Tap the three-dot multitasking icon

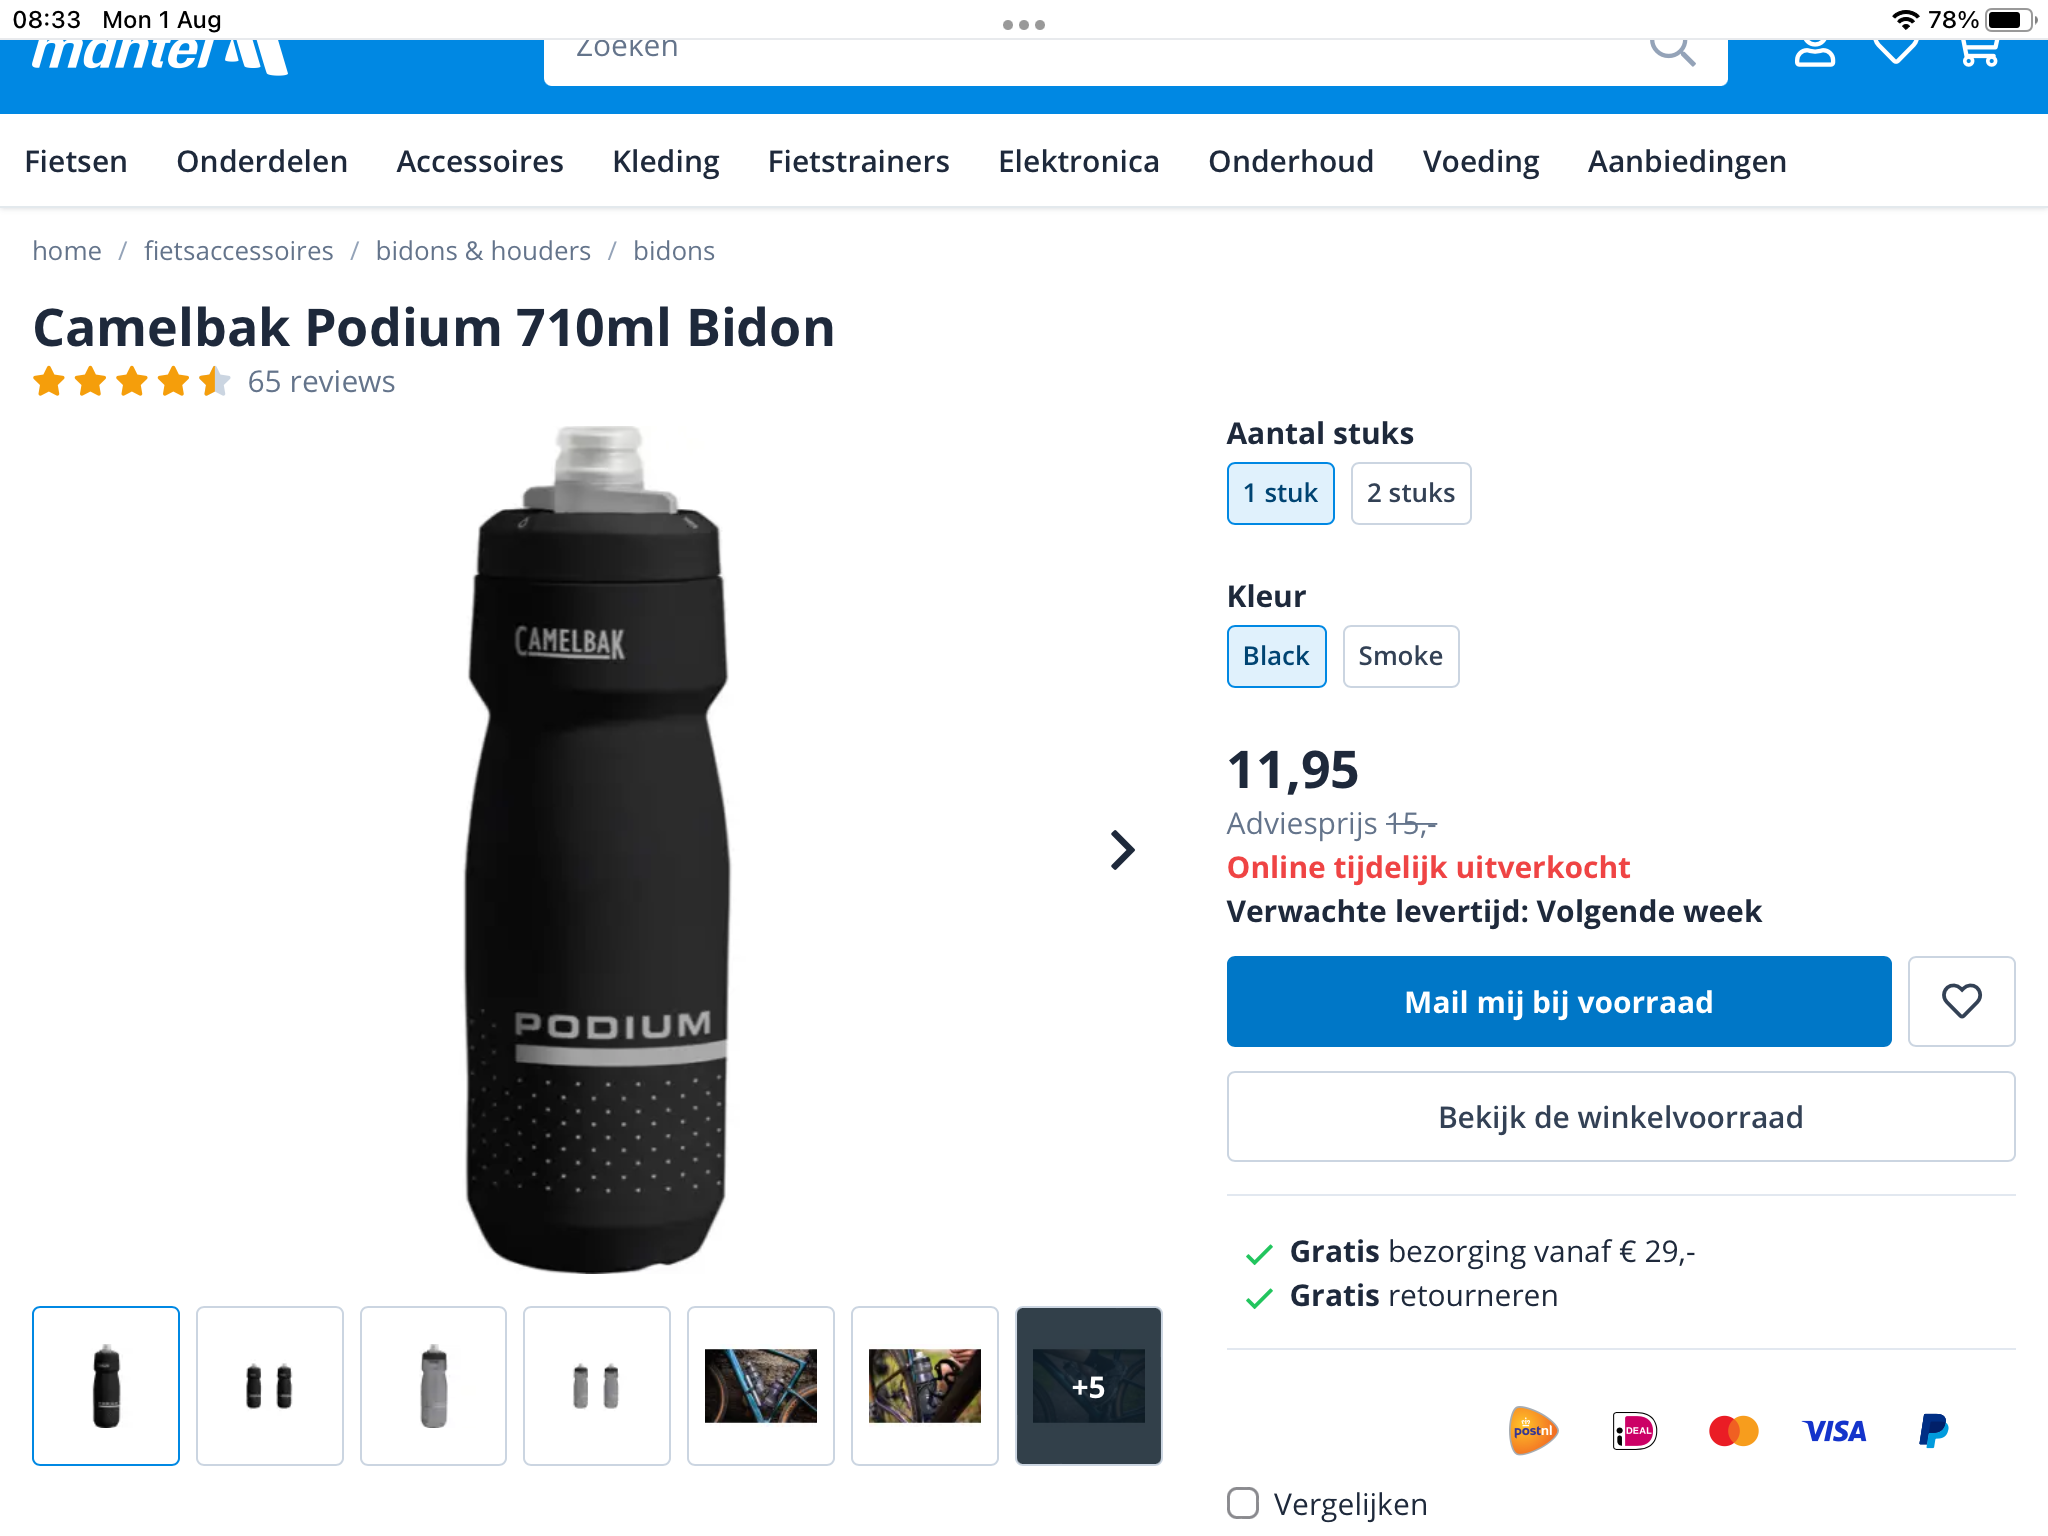[1024, 25]
